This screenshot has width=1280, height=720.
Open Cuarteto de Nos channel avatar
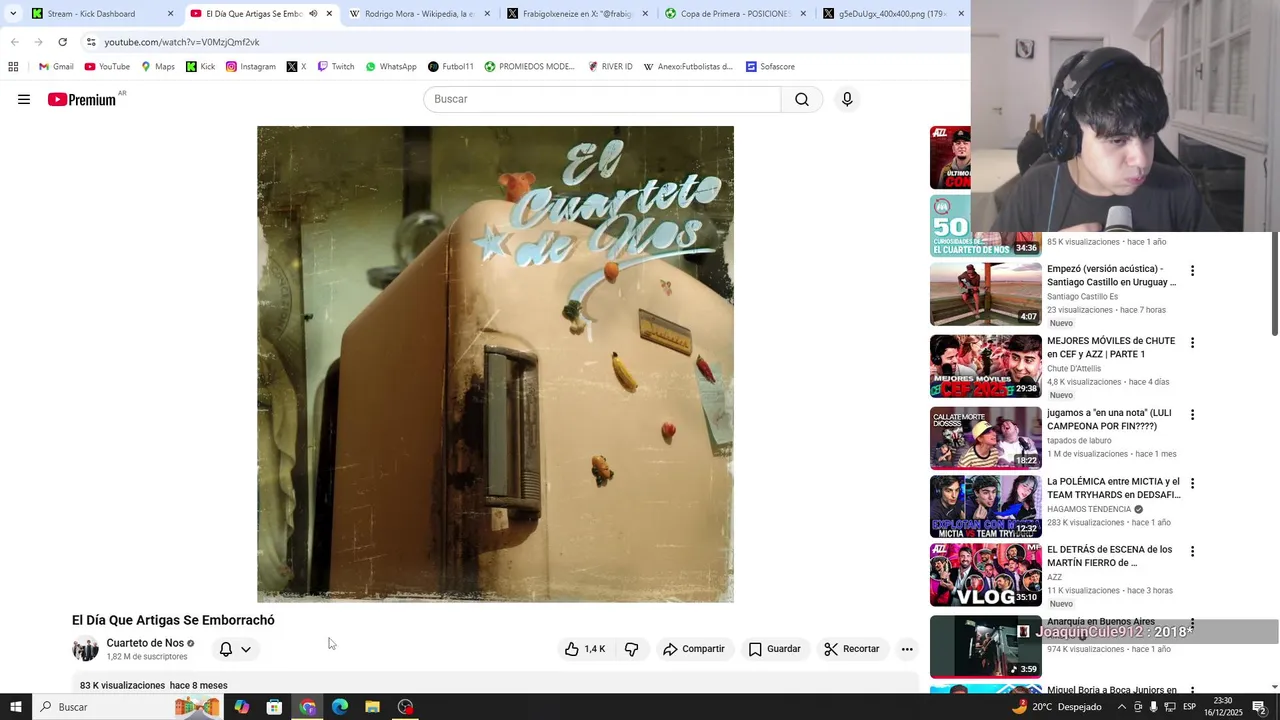[x=86, y=649]
